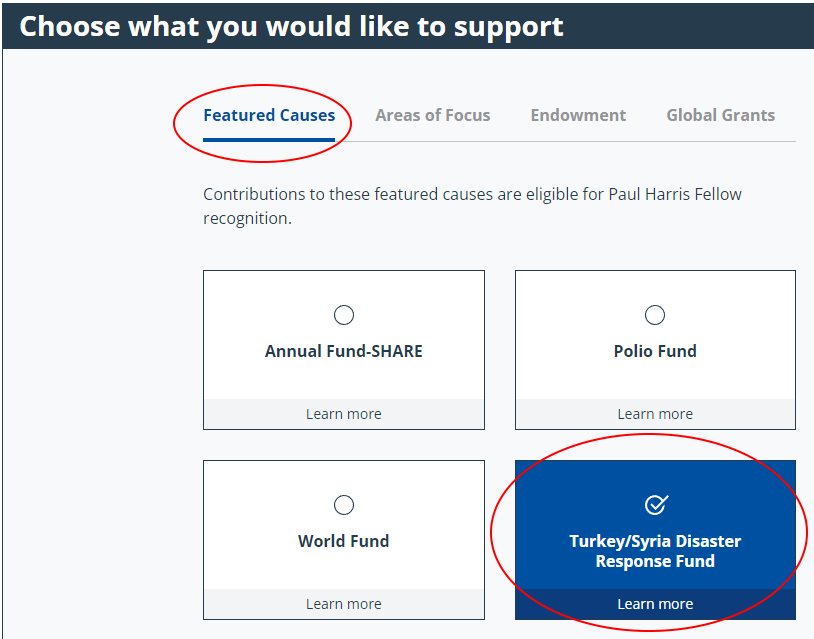Image resolution: width=814 pixels, height=639 pixels.
Task: Go to the Endowment tab
Action: point(578,115)
